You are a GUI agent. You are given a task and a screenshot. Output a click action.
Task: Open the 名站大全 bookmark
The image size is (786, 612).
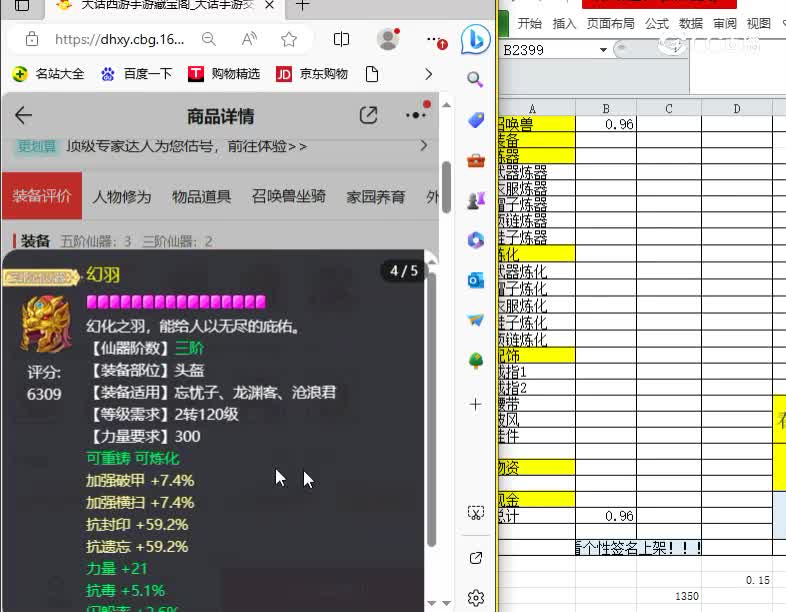click(48, 74)
